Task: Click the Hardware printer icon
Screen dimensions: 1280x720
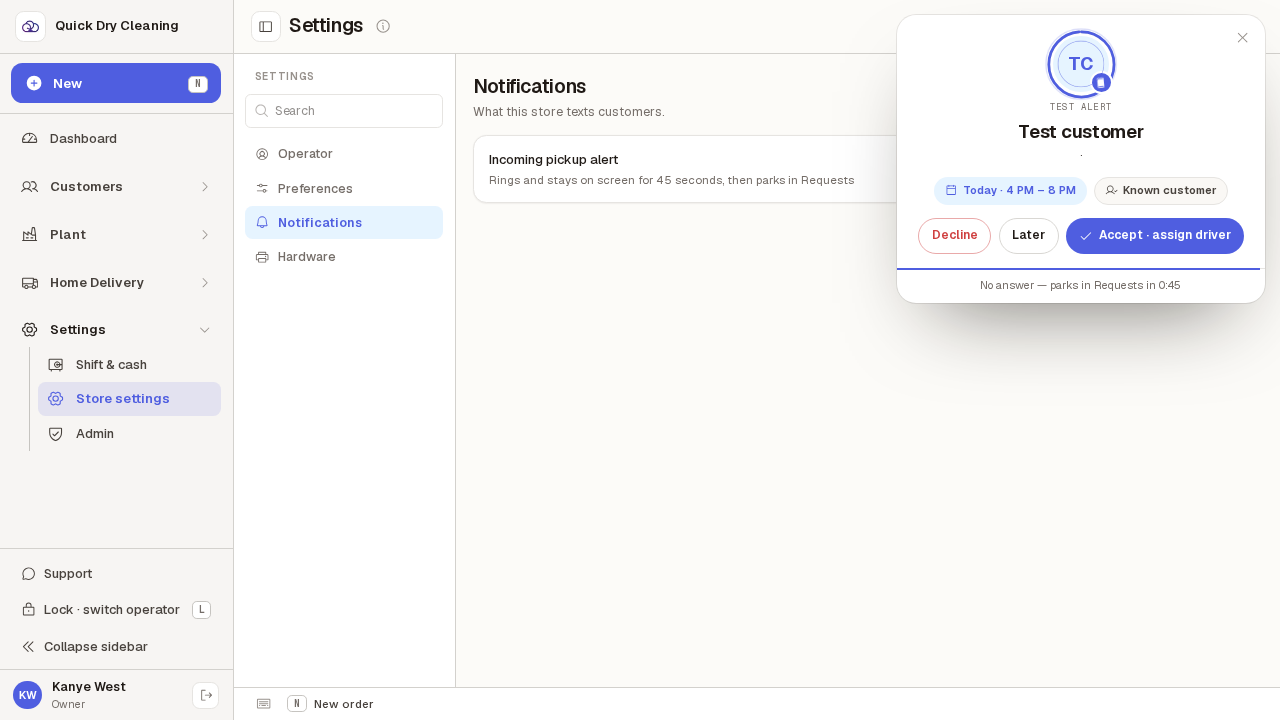Action: click(262, 257)
